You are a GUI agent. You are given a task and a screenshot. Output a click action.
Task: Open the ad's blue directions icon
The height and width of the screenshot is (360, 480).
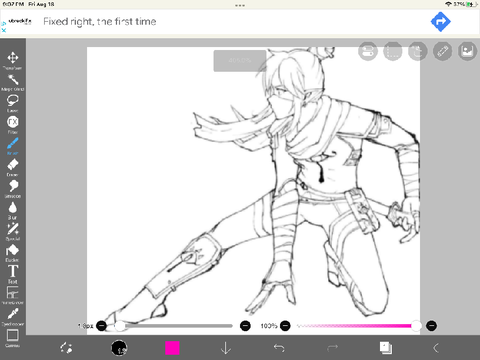coord(440,22)
